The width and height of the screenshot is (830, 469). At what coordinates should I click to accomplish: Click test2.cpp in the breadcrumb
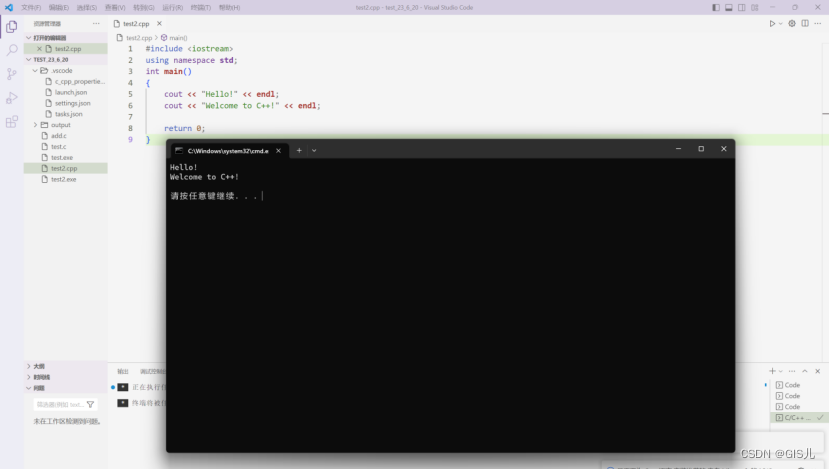click(139, 38)
